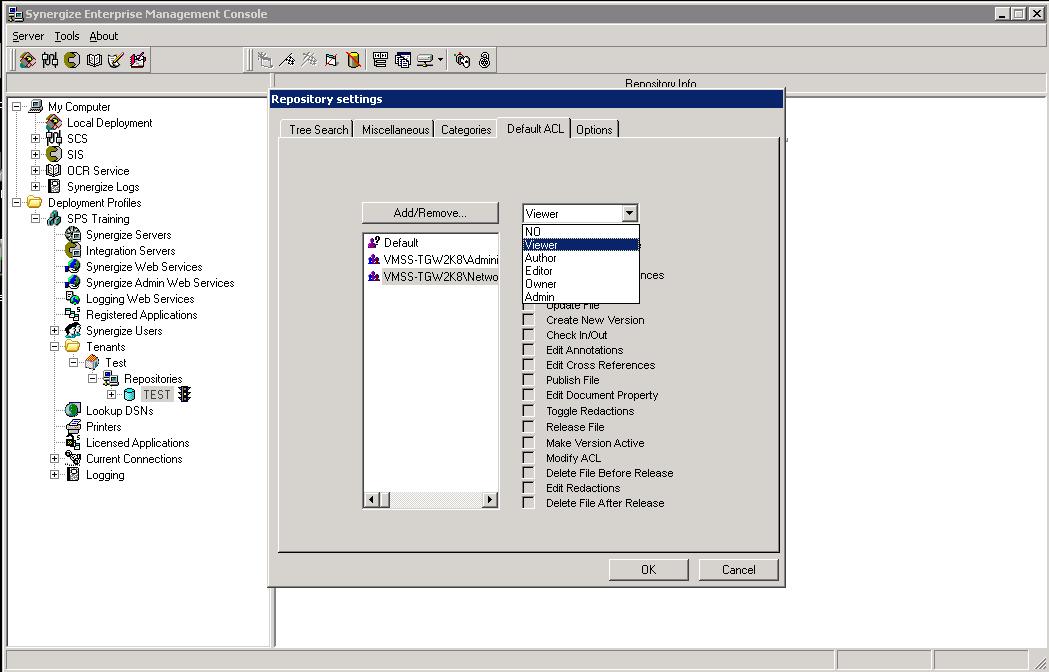This screenshot has height=672, width=1049.
Task: Click the open book OCR toolbar icon
Action: pos(94,60)
